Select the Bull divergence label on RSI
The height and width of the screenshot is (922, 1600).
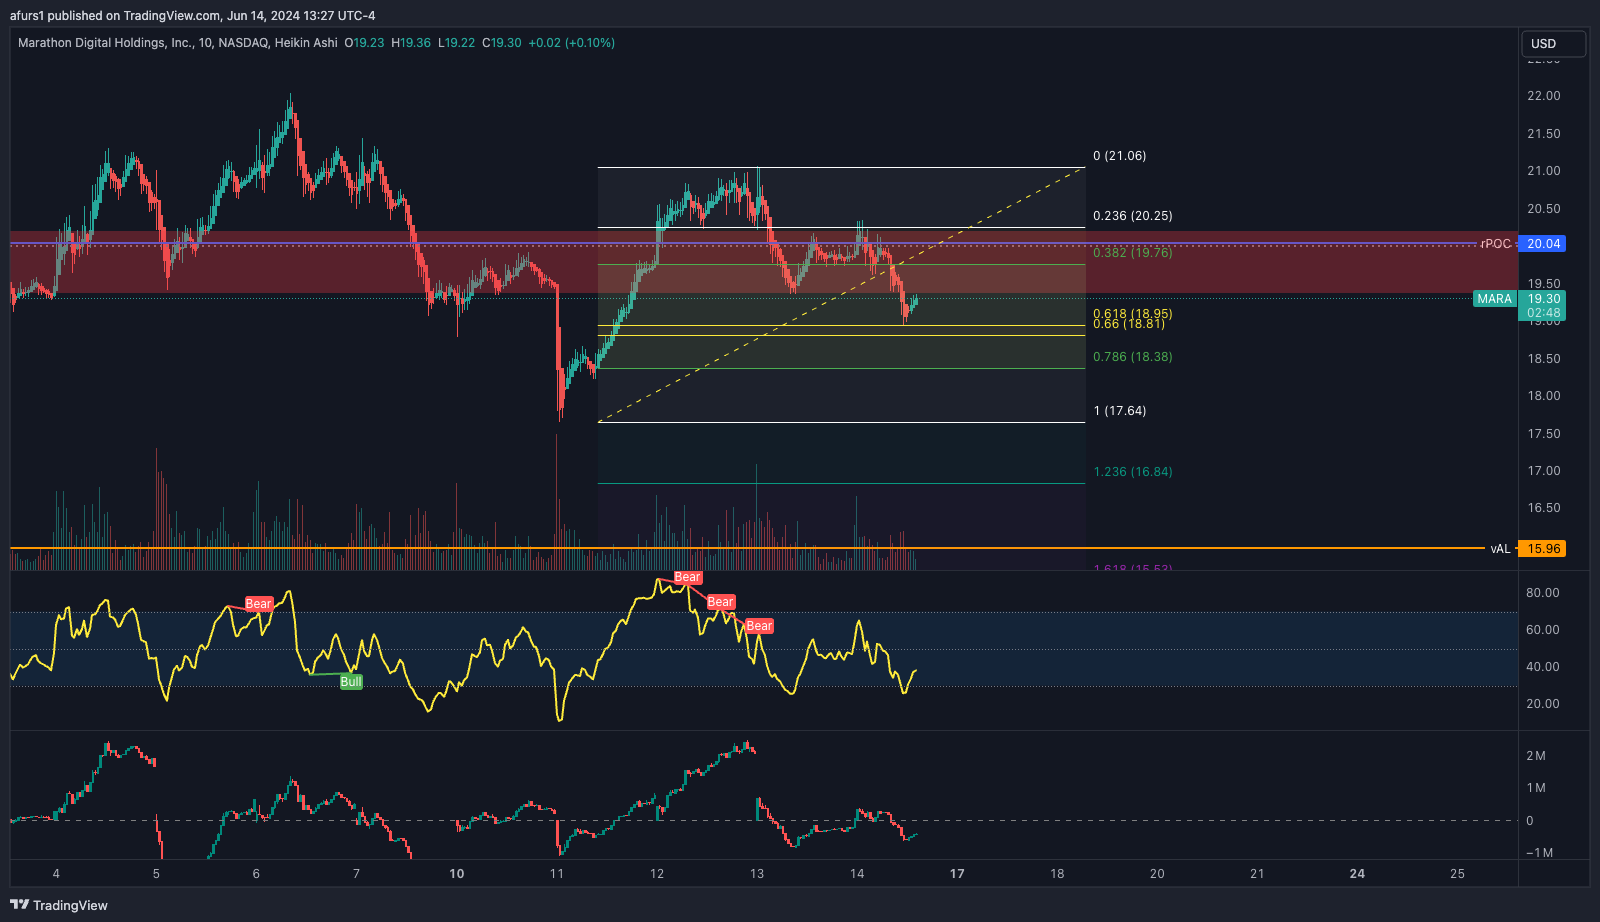point(351,682)
